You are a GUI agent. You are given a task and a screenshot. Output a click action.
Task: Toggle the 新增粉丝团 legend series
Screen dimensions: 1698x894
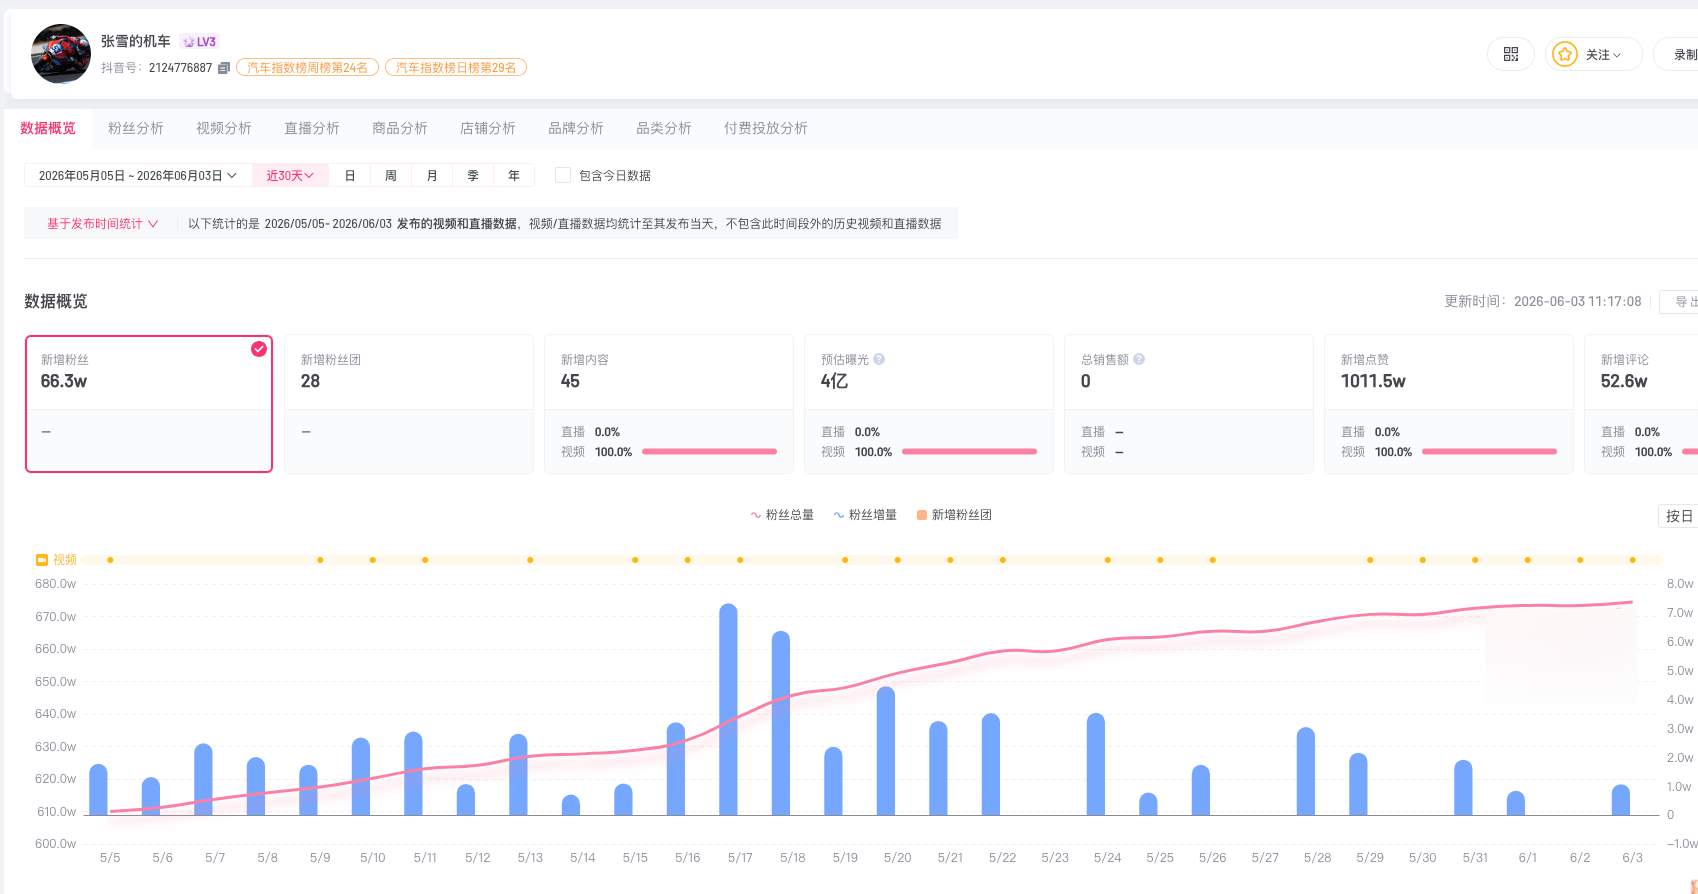pos(954,515)
